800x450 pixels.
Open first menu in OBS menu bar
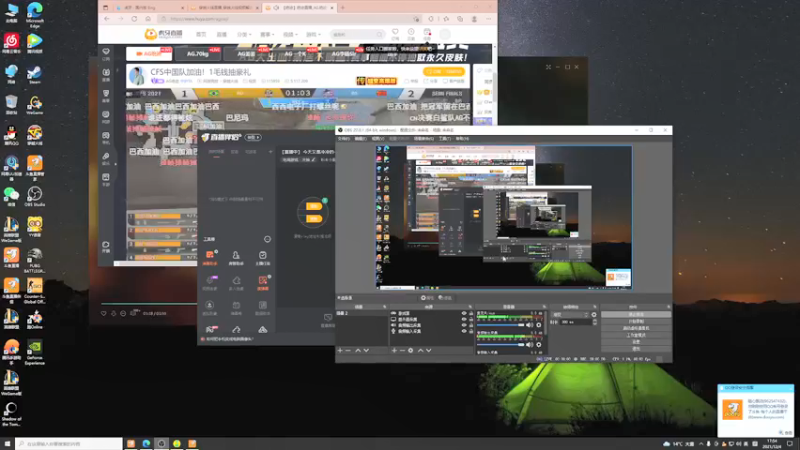[344, 139]
